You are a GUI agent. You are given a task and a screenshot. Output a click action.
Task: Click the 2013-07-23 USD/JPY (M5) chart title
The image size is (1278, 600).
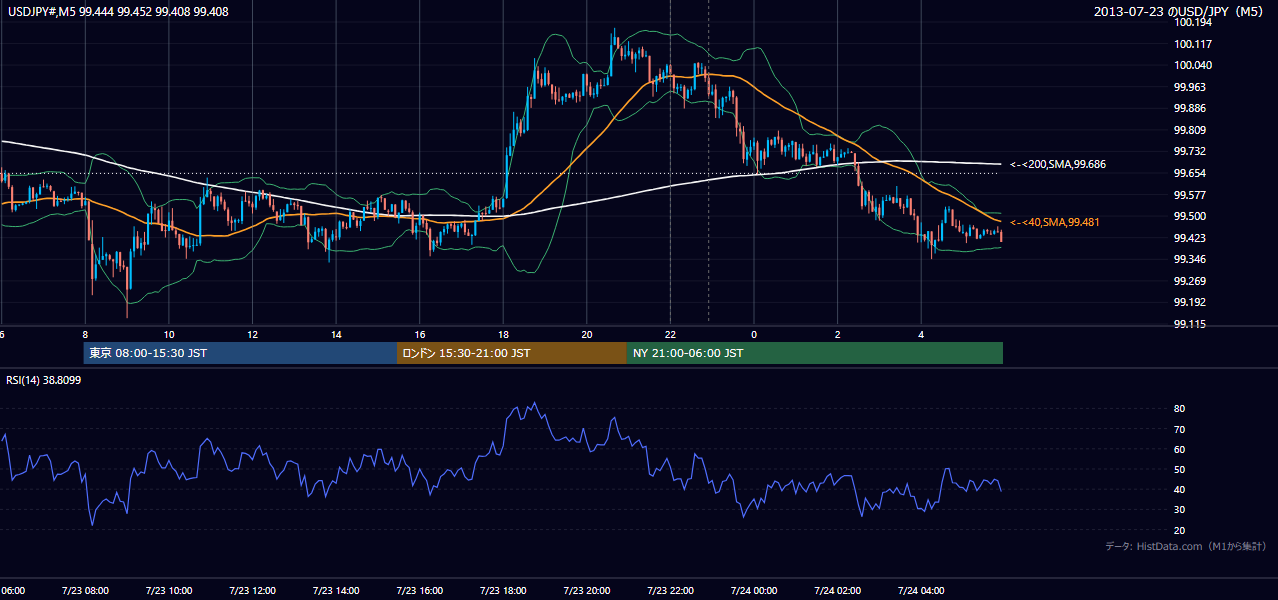click(1180, 11)
